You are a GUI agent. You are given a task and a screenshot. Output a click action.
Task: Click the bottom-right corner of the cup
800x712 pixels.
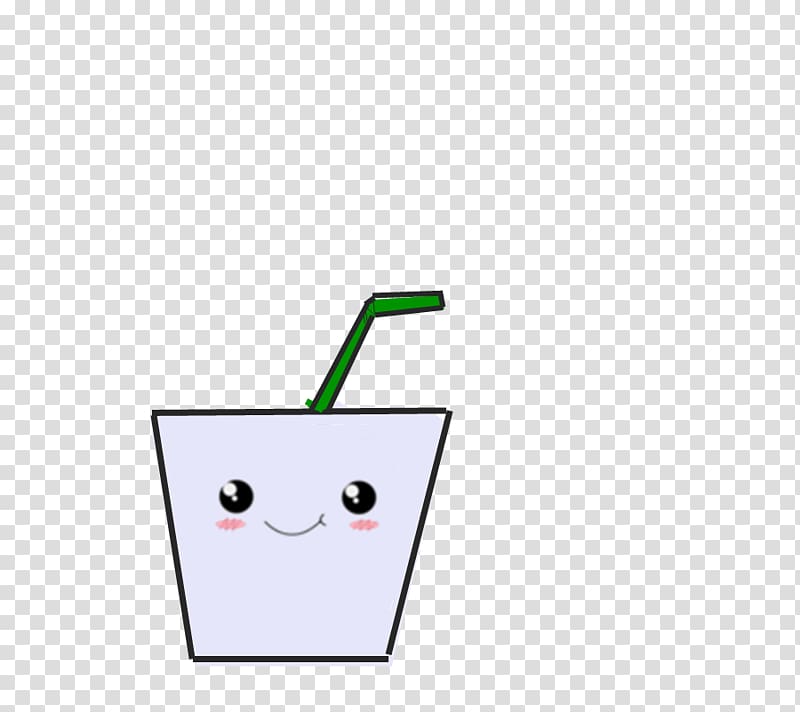pos(387,657)
